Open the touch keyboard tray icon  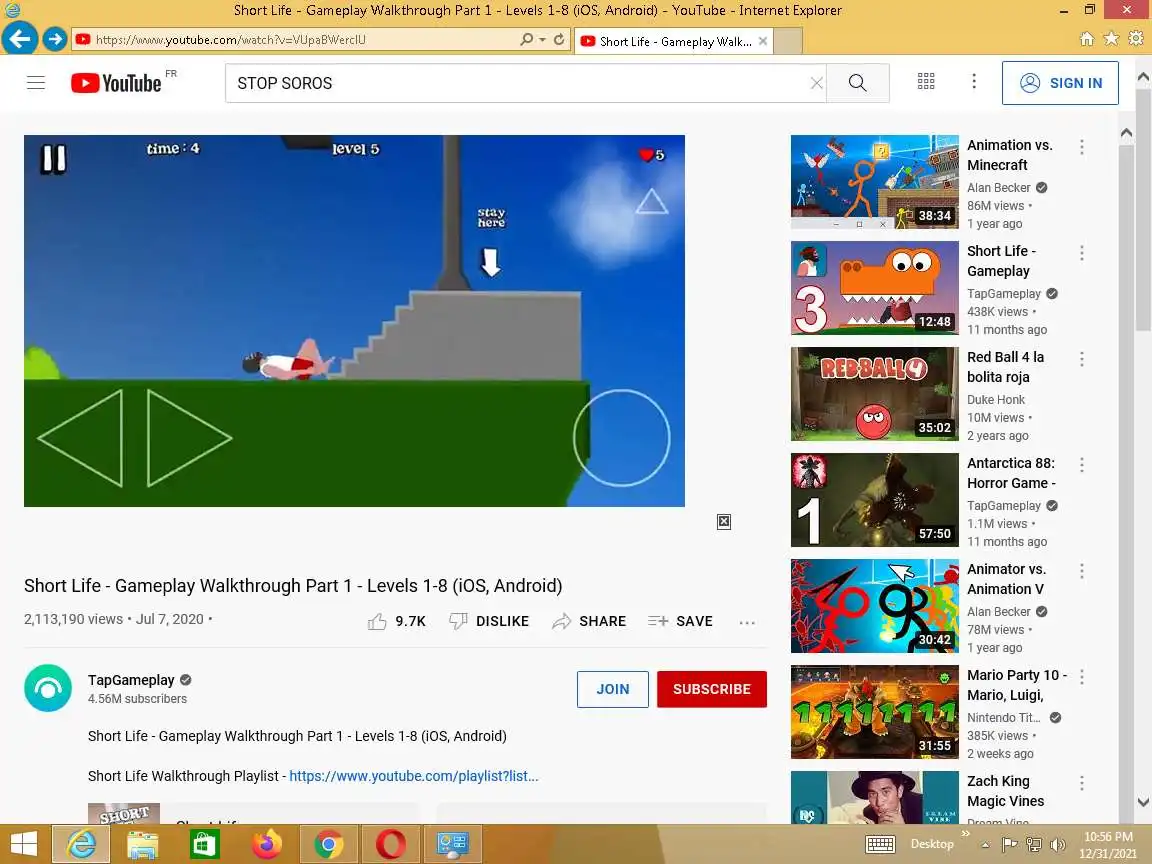[880, 844]
